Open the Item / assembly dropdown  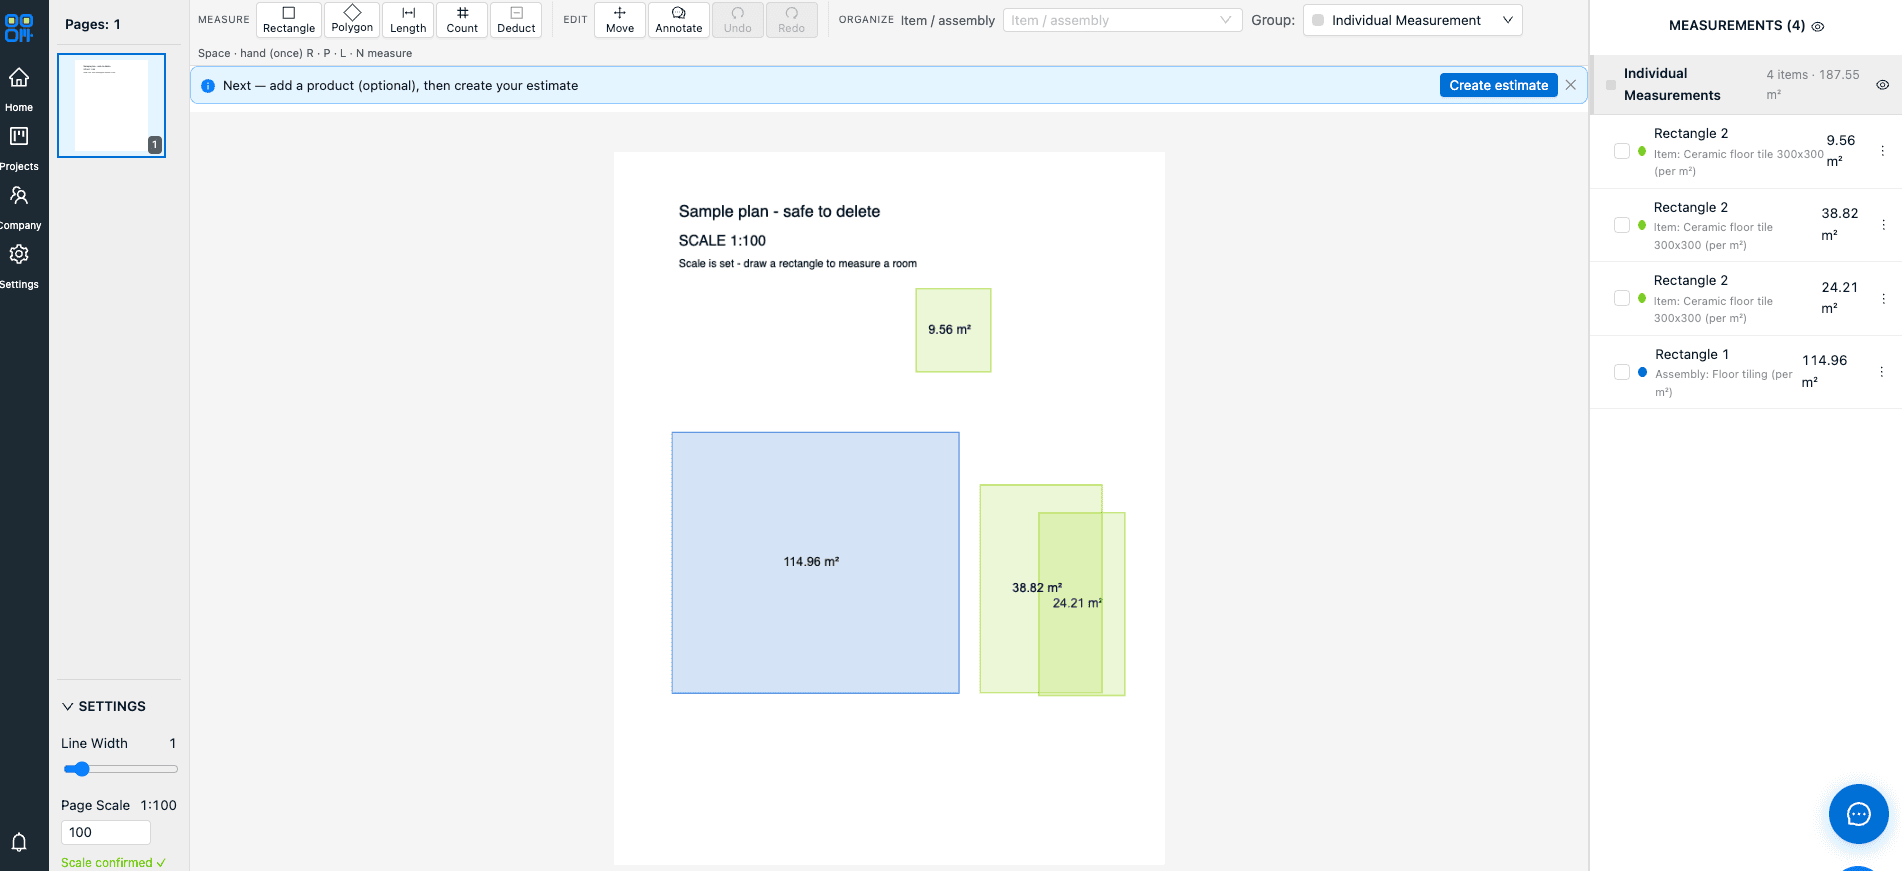point(1122,20)
